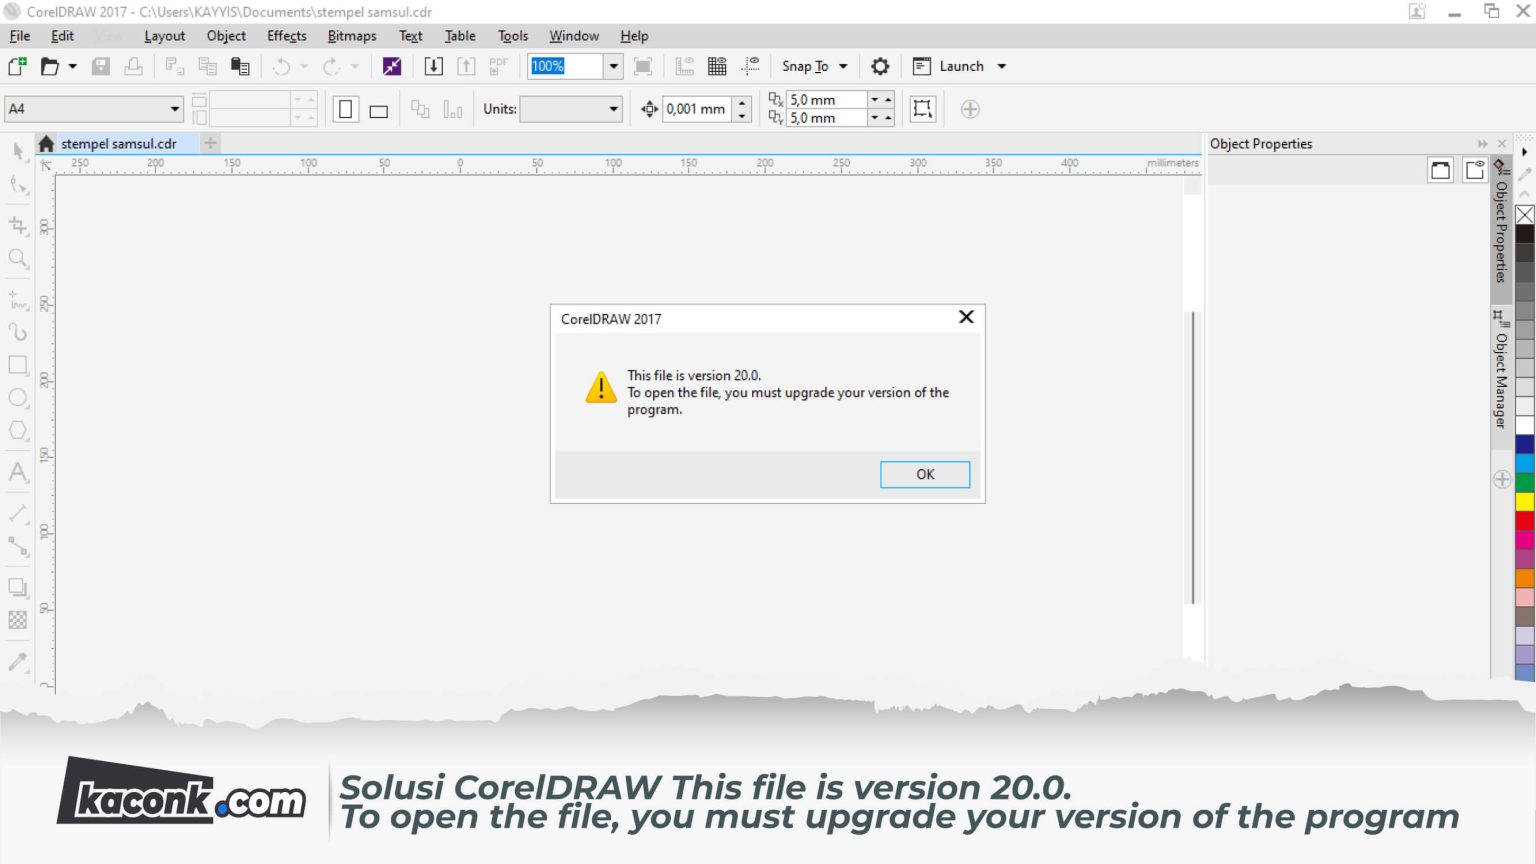
Task: Open the Options gear icon
Action: pyautogui.click(x=880, y=66)
